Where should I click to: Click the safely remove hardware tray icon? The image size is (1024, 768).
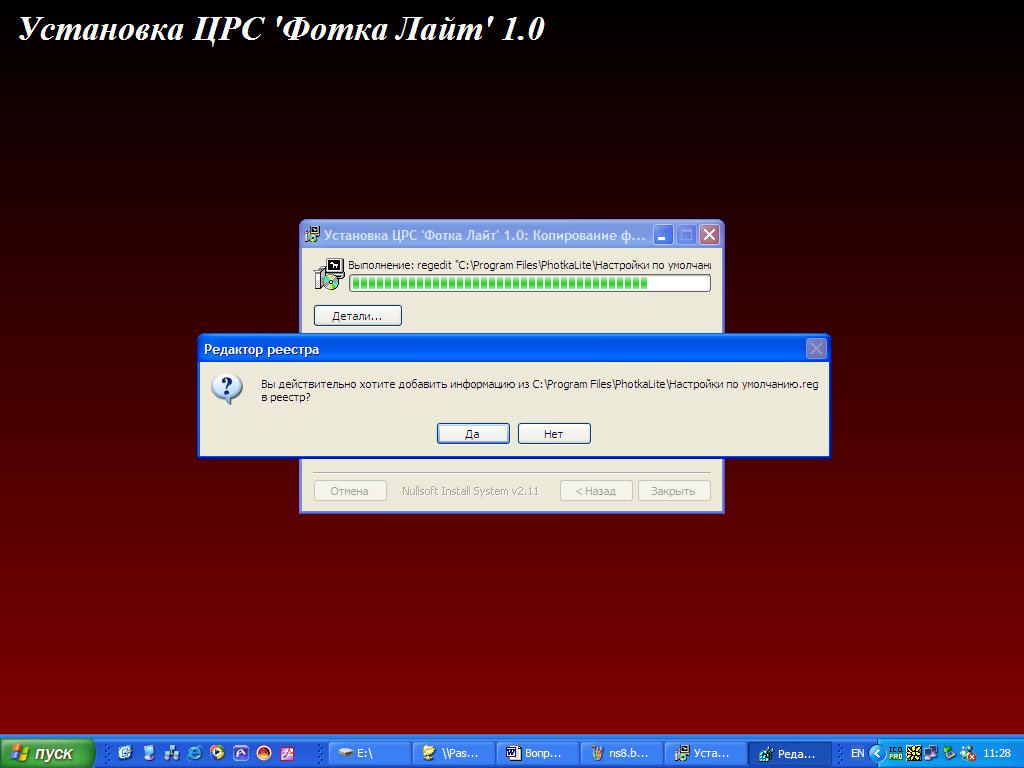point(950,753)
